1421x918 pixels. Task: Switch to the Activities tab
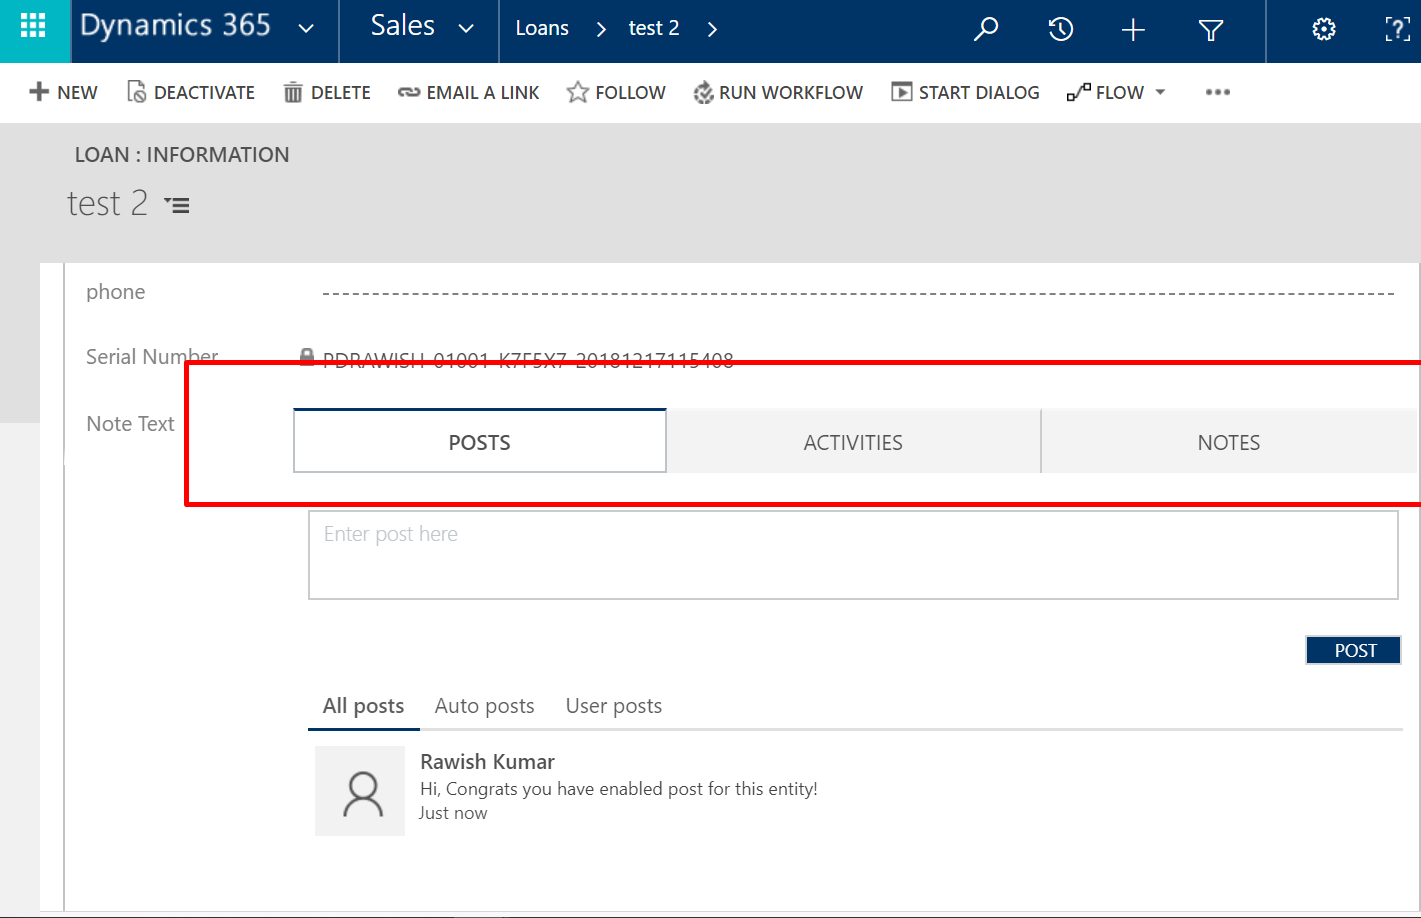[853, 442]
